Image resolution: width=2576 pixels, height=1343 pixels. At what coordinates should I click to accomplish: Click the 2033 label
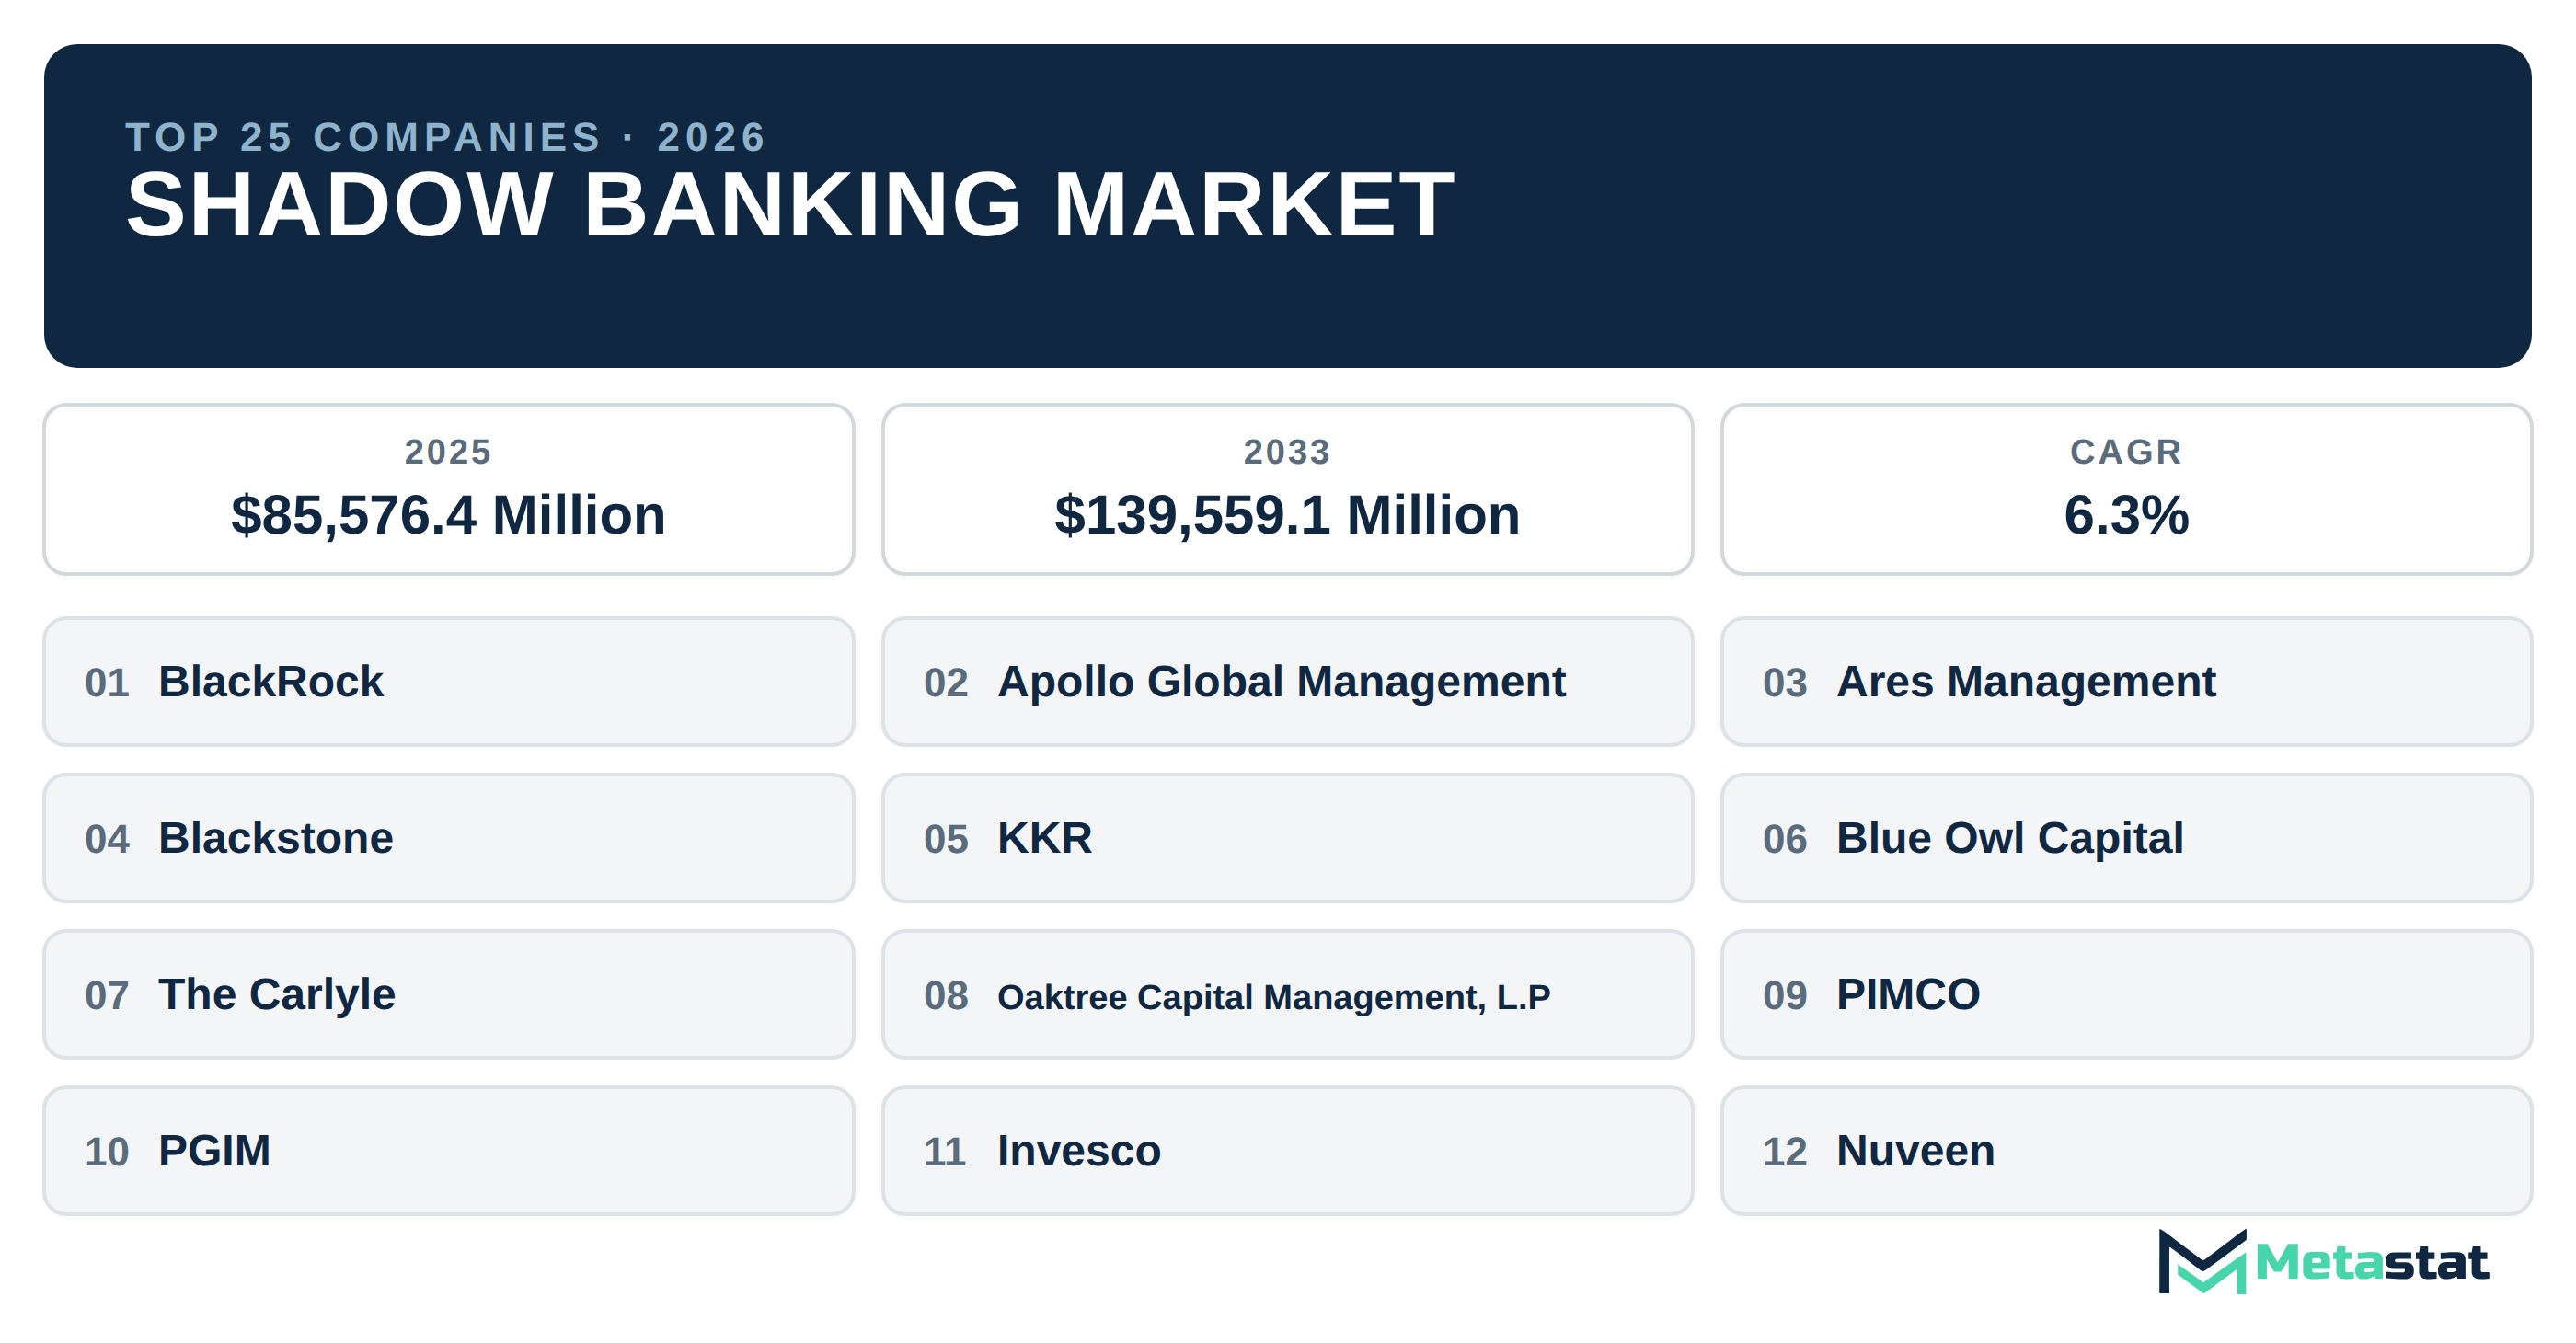pyautogui.click(x=1287, y=452)
